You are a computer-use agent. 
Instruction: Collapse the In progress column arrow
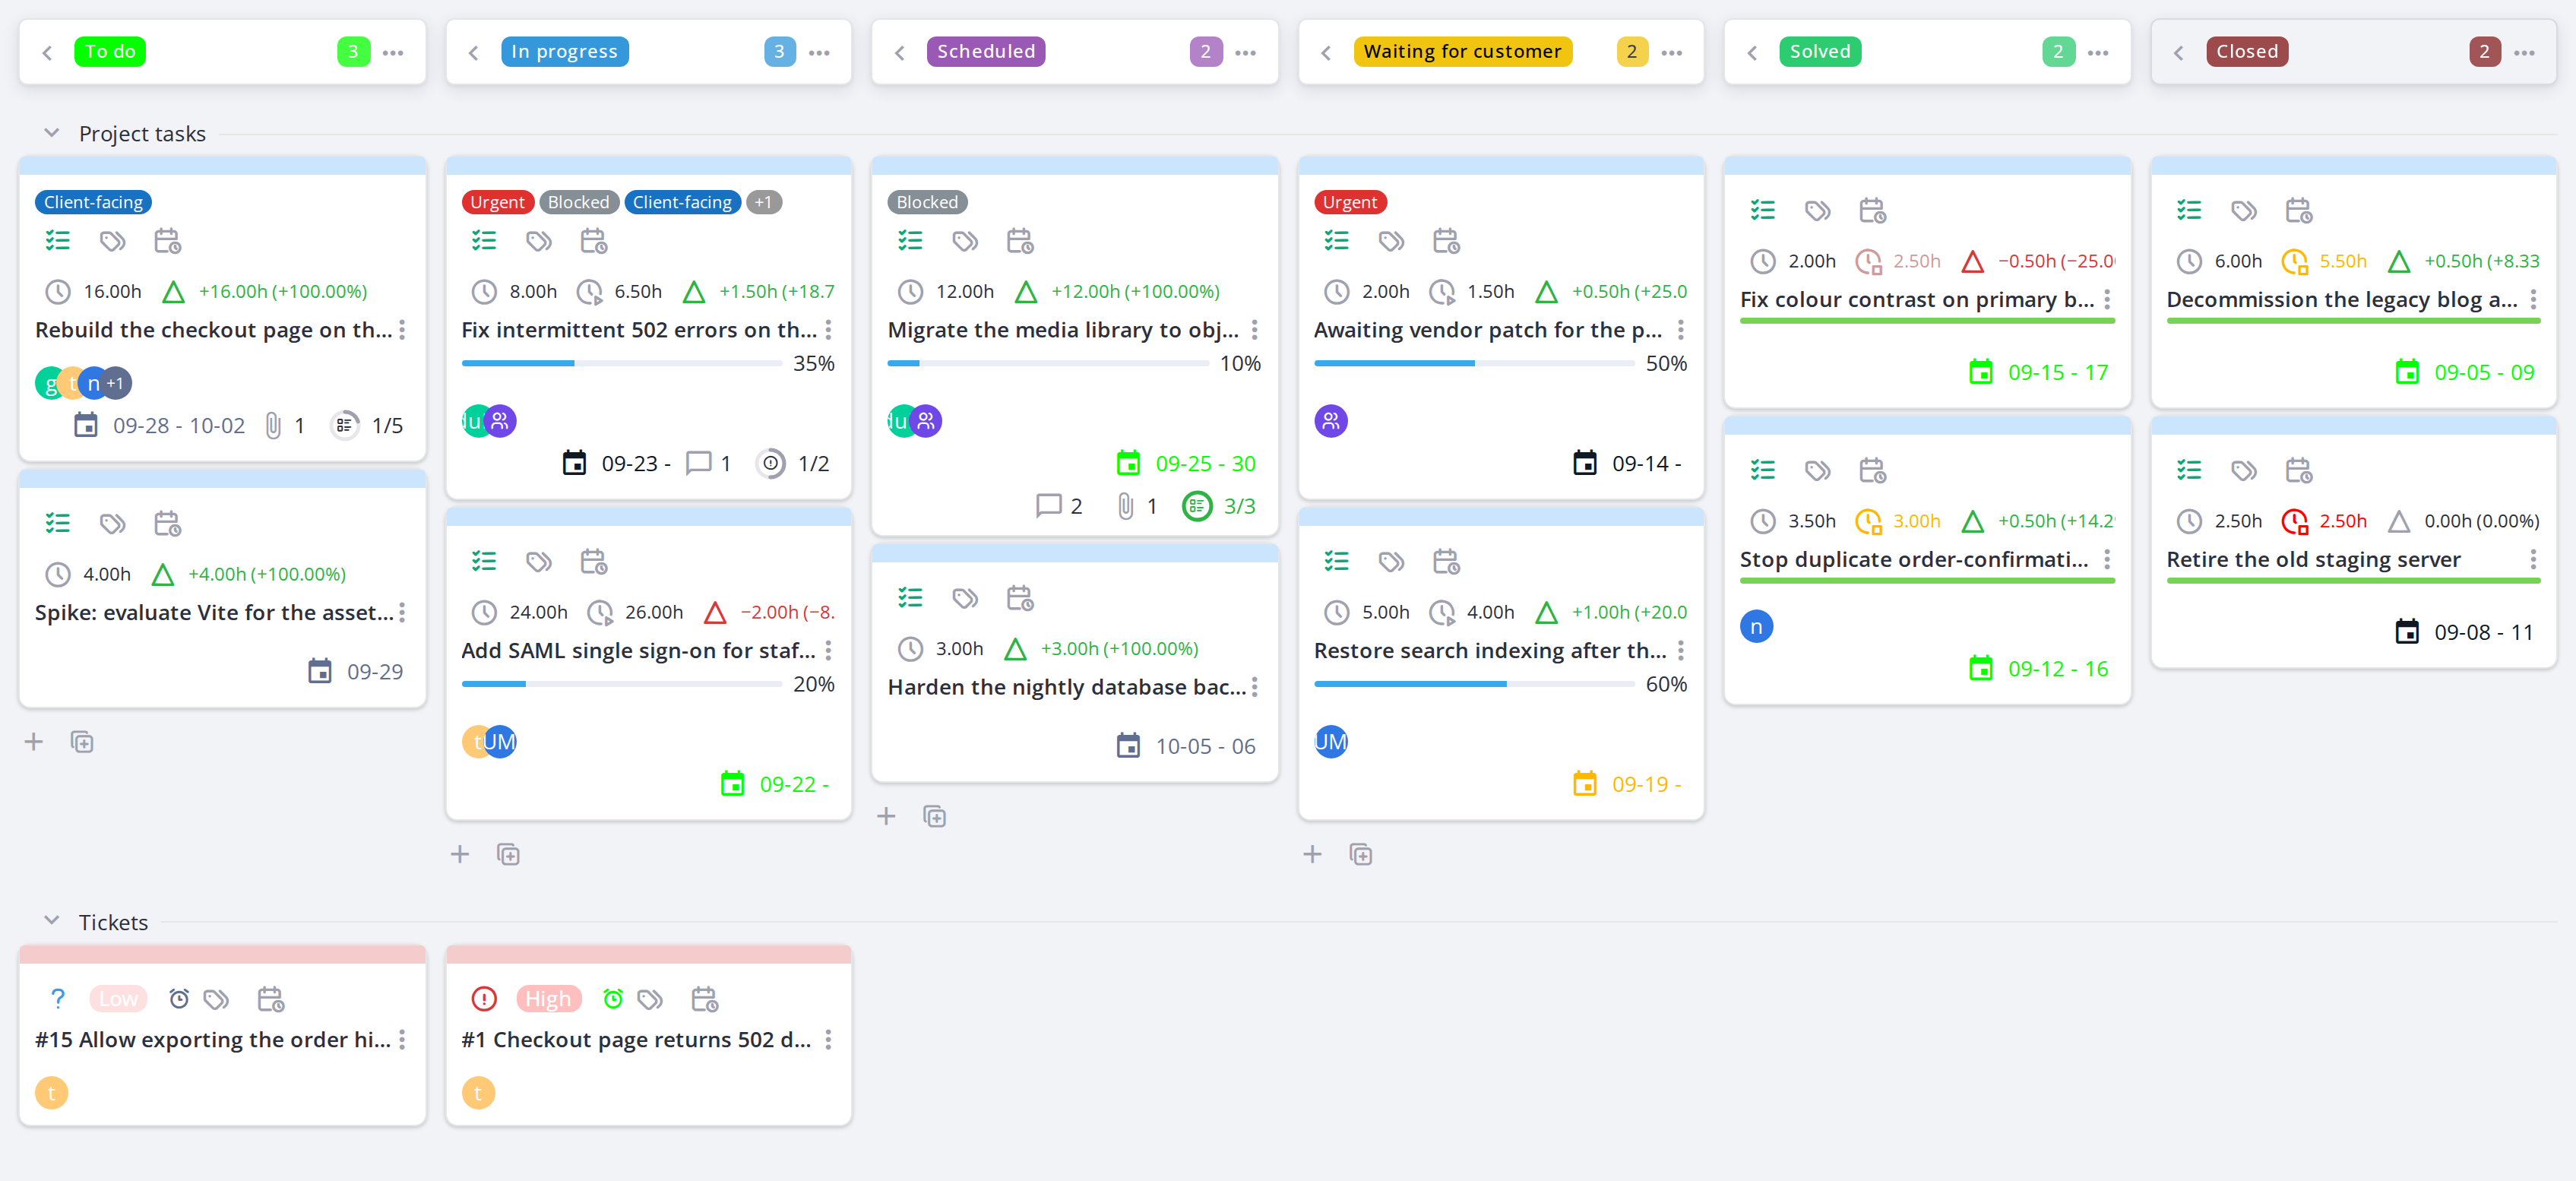point(474,53)
